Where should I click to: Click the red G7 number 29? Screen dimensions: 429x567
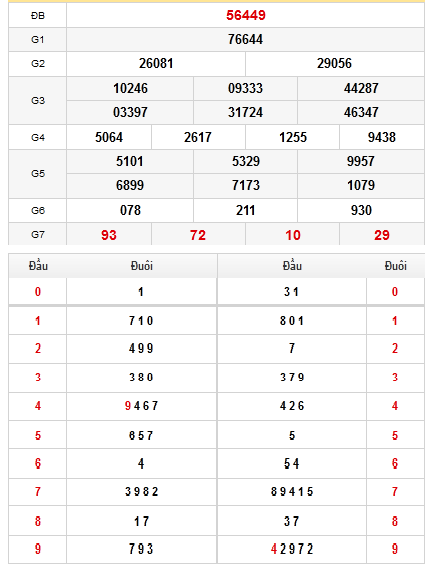(382, 235)
